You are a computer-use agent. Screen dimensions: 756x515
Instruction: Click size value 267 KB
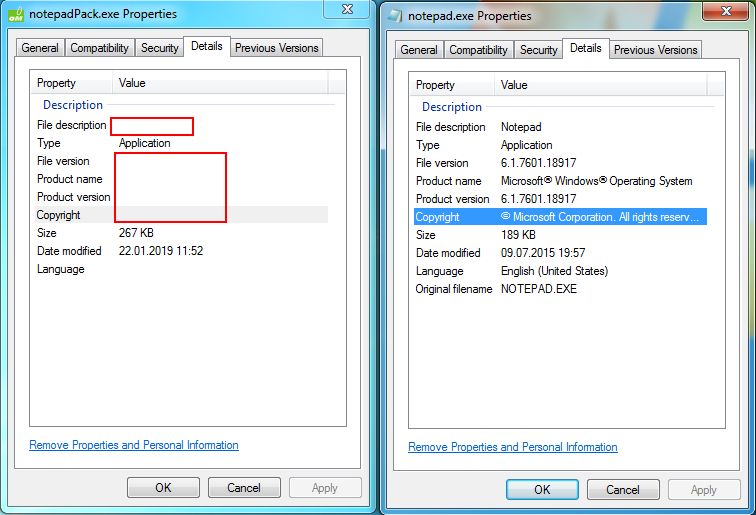pyautogui.click(x=136, y=233)
